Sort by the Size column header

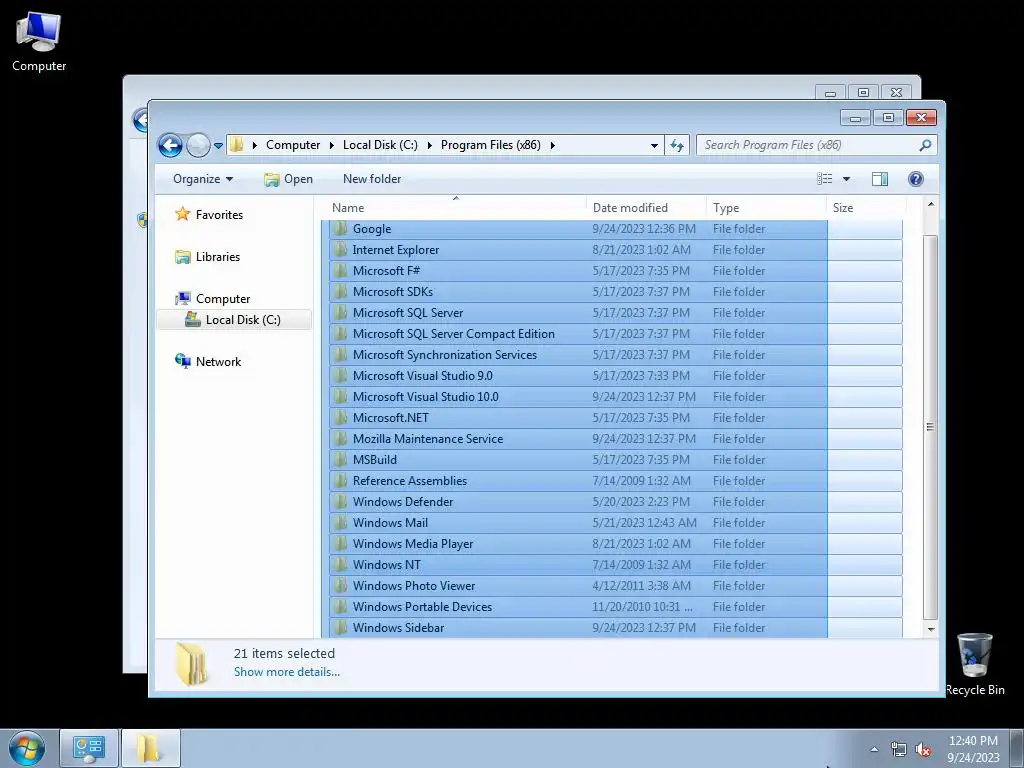click(866, 208)
